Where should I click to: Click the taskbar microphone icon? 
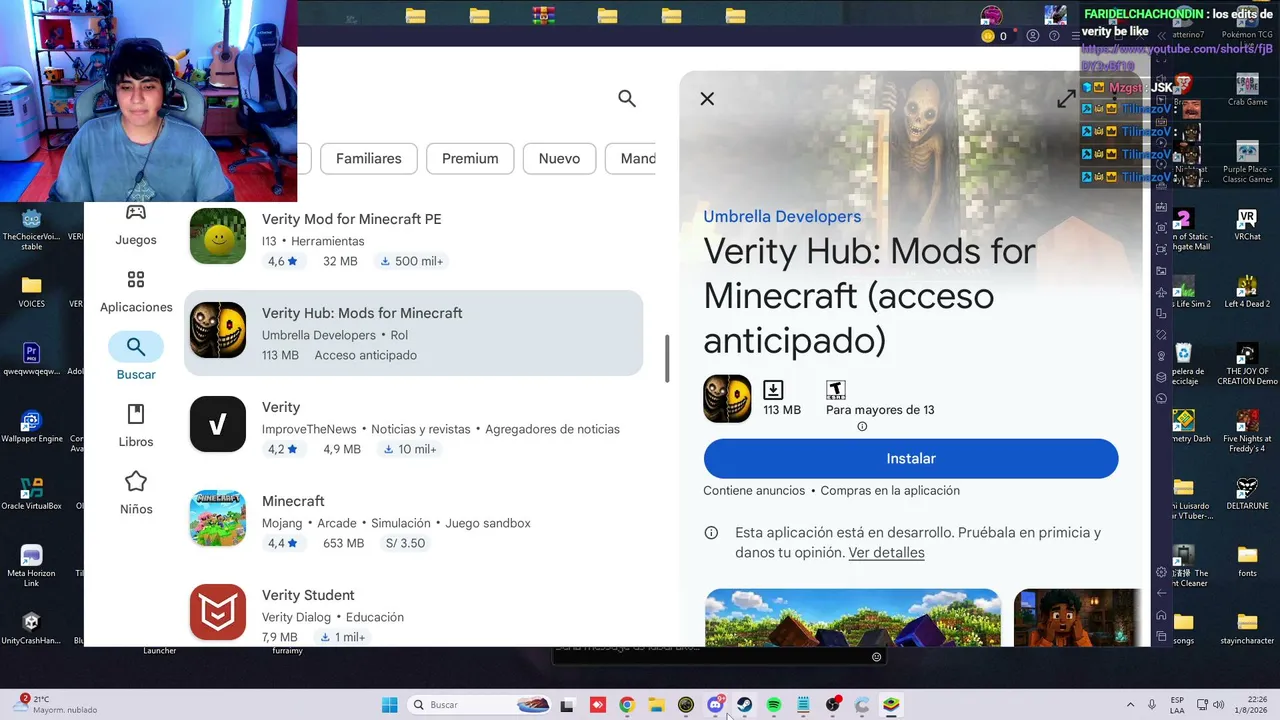pos(1152,705)
